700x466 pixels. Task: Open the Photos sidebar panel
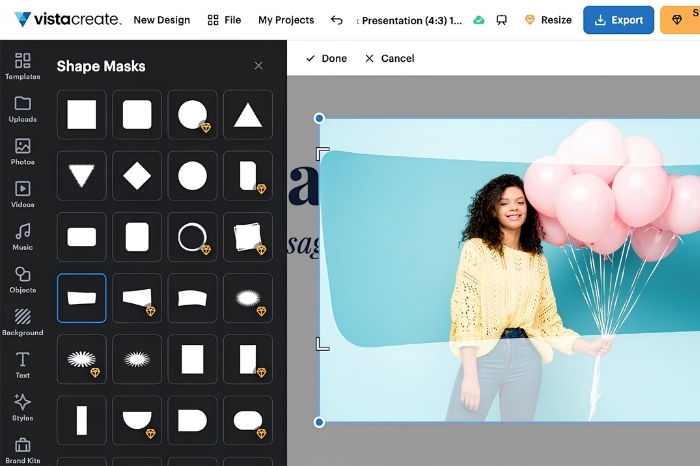pos(22,152)
